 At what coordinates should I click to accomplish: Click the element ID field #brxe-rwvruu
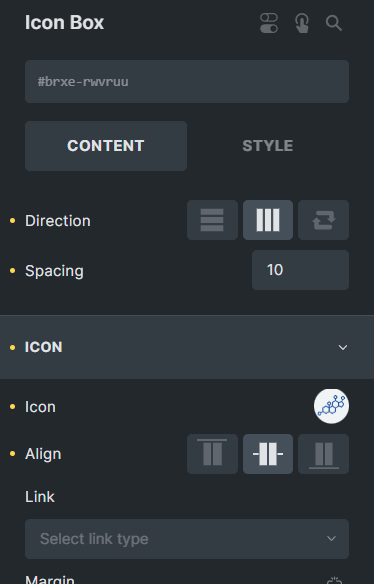187,82
